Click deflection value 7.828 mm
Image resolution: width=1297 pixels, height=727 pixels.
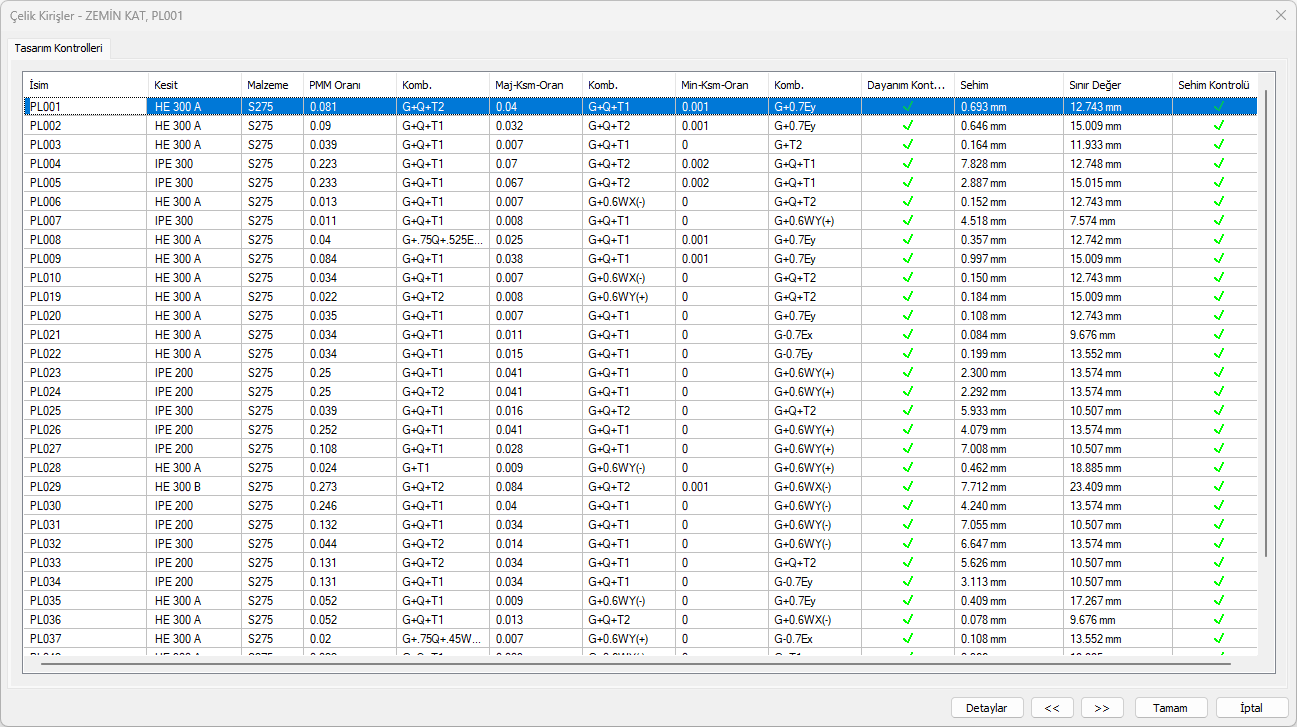pyautogui.click(x=1009, y=163)
